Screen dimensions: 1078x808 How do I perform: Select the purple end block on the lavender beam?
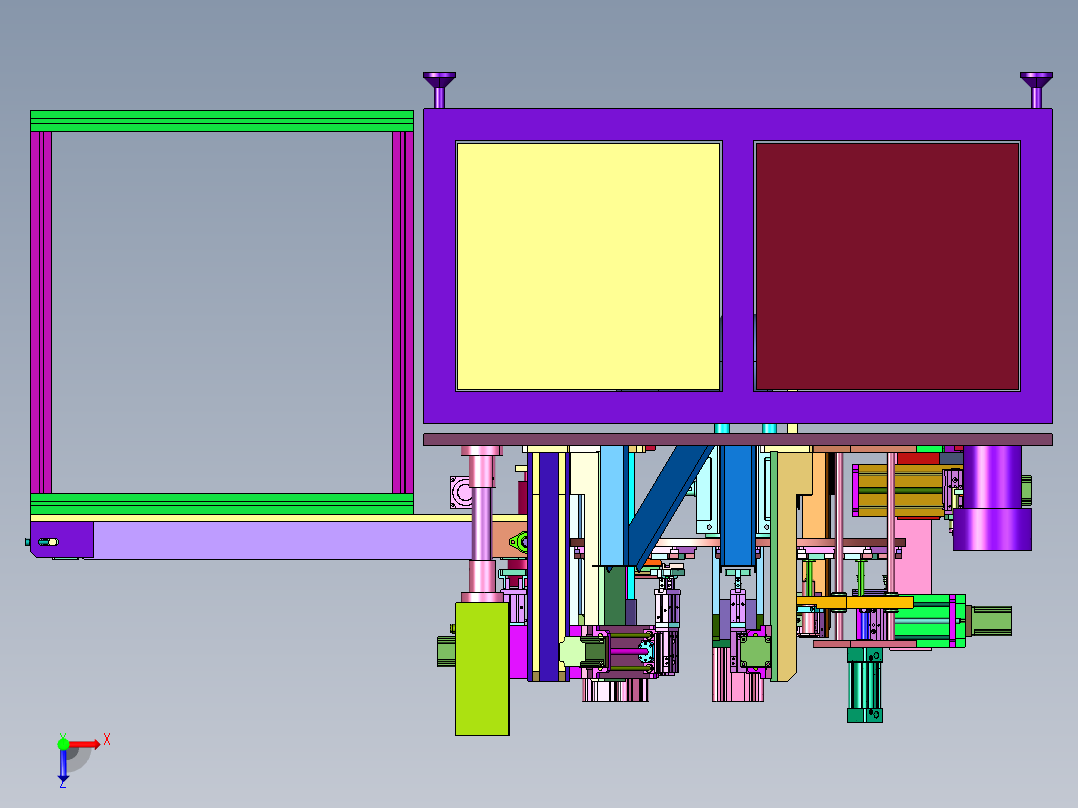pyautogui.click(x=62, y=540)
